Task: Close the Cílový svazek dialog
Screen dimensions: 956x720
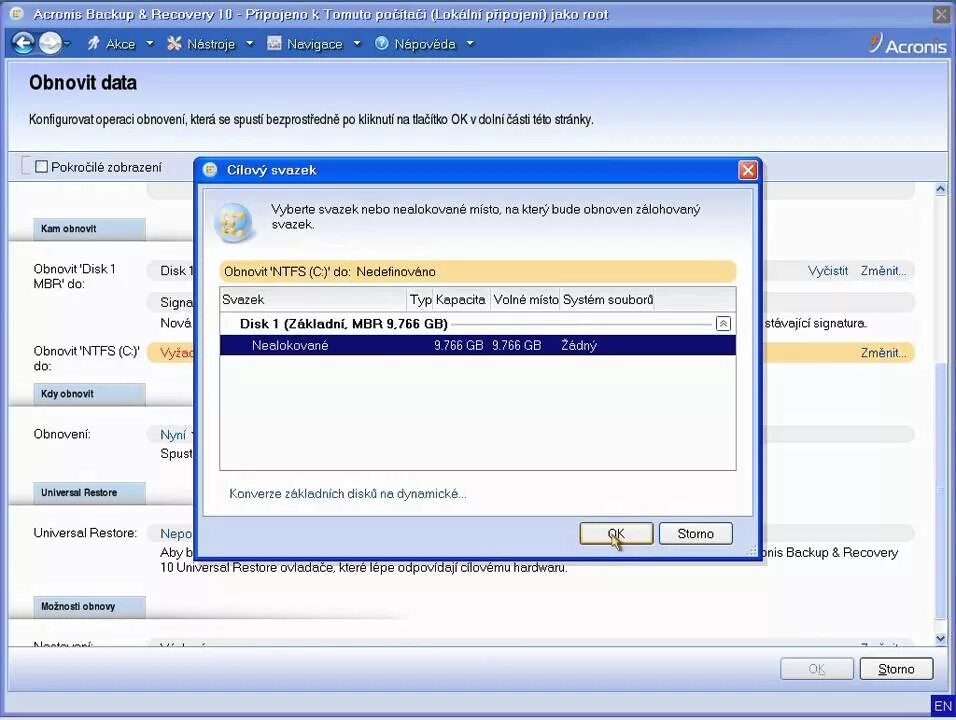Action: 748,170
